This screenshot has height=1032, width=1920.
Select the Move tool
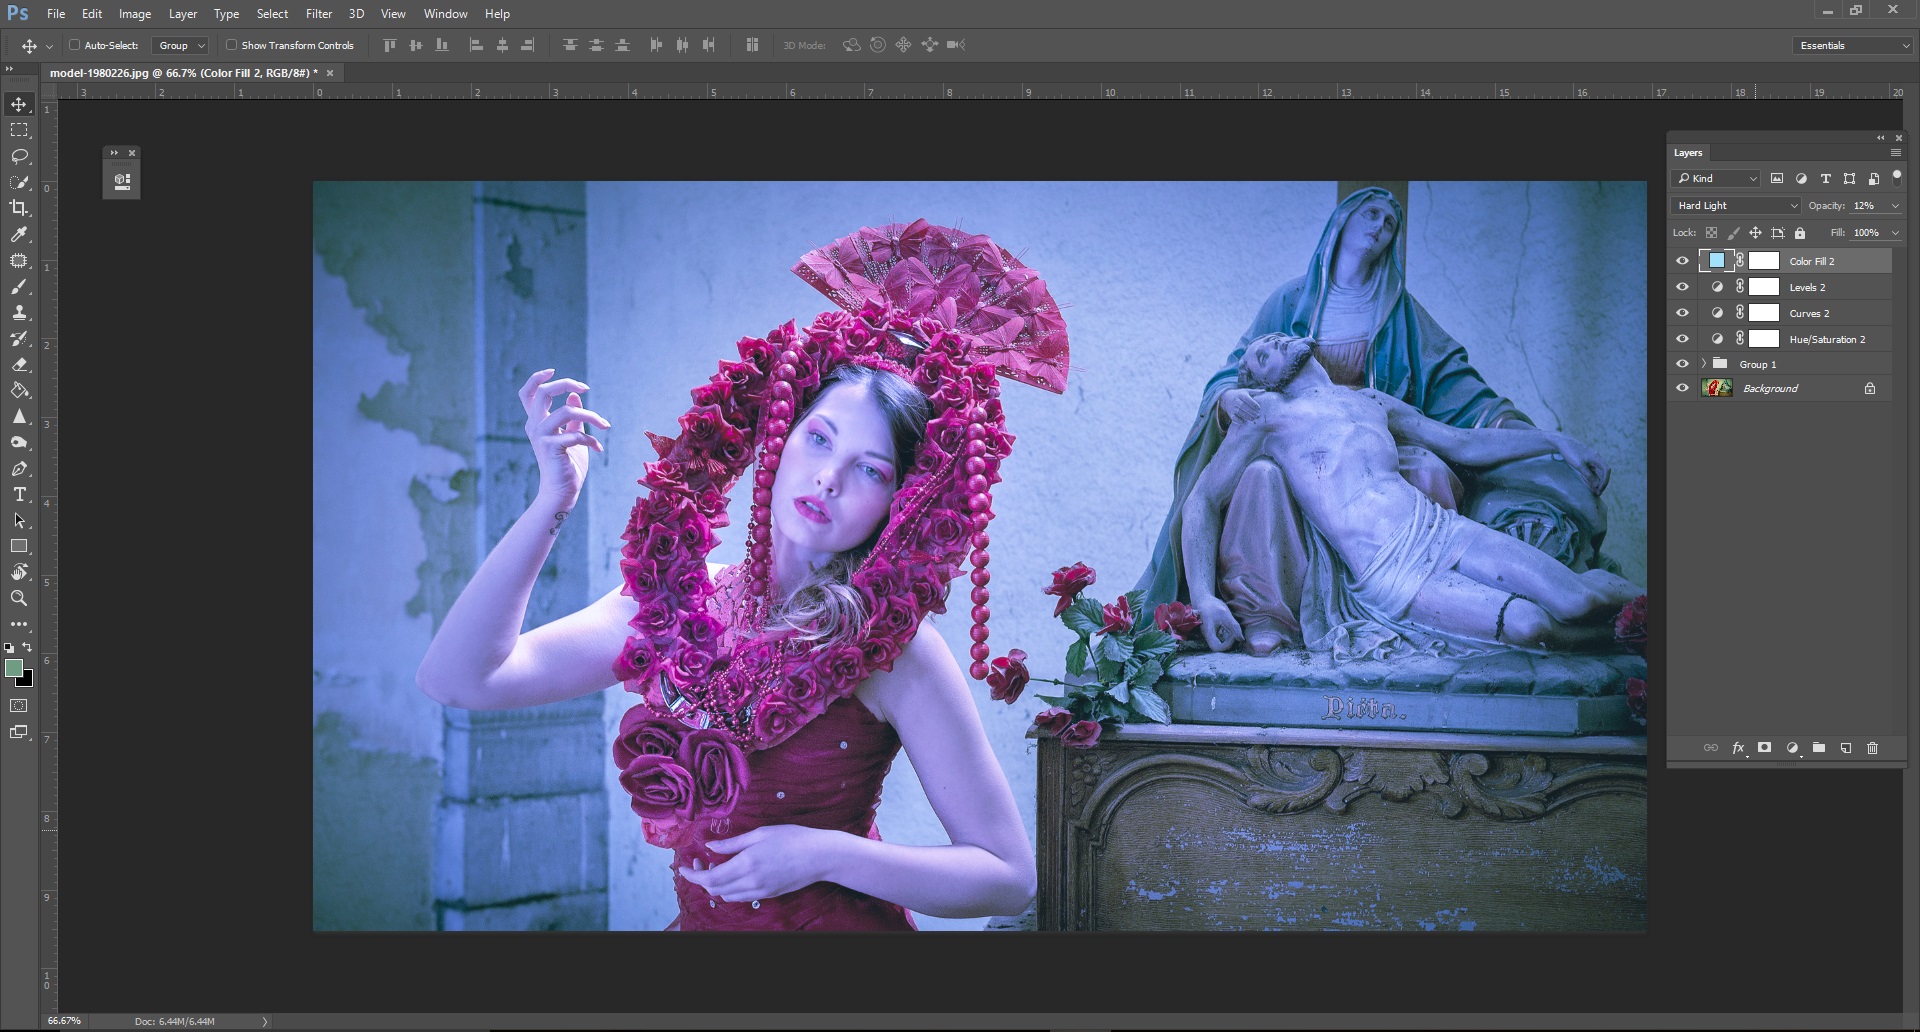tap(18, 103)
